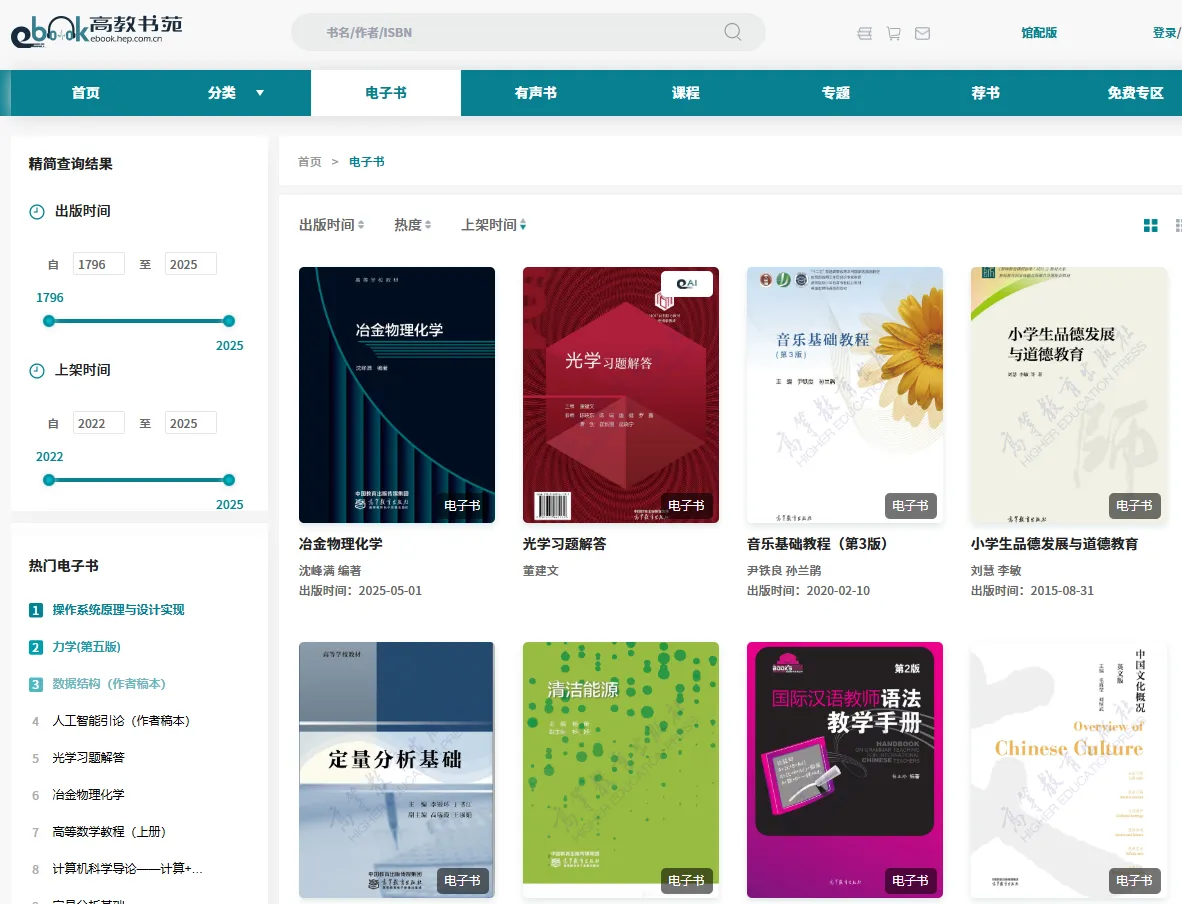
Task: Switch to grid view layout icon
Action: click(1150, 225)
